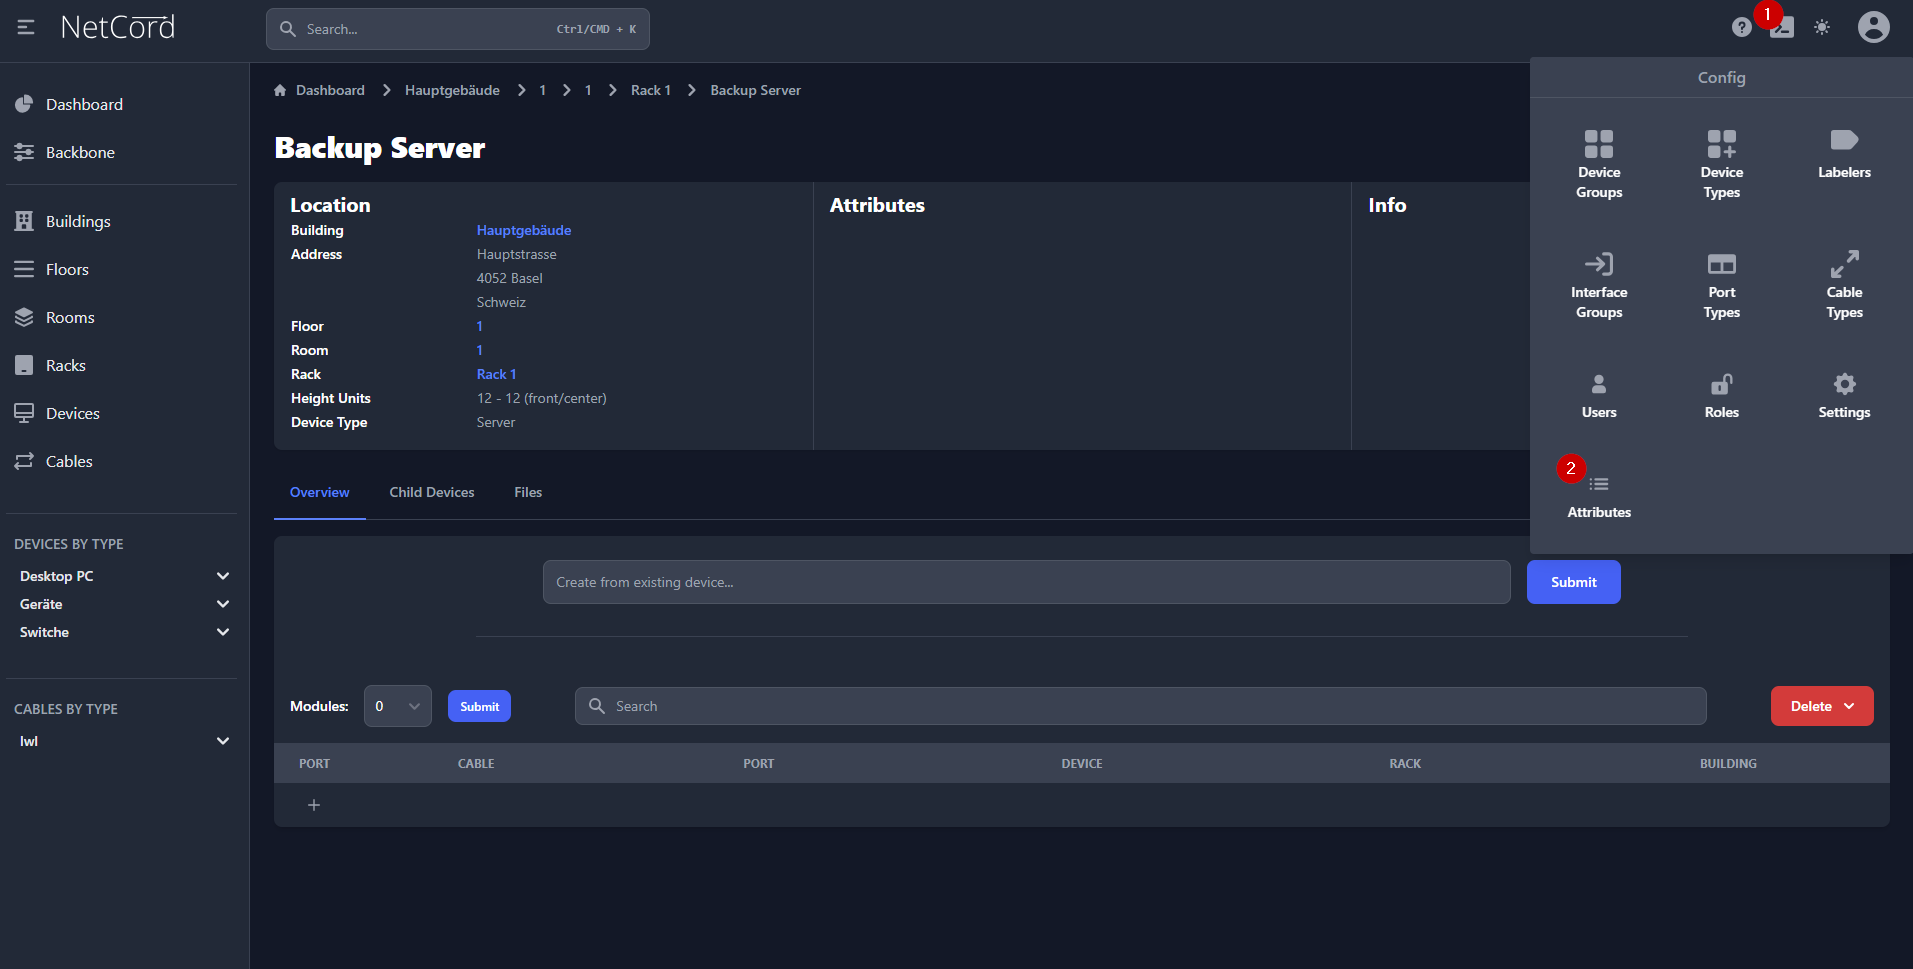
Task: Open the Modules count dropdown
Action: [x=397, y=706]
